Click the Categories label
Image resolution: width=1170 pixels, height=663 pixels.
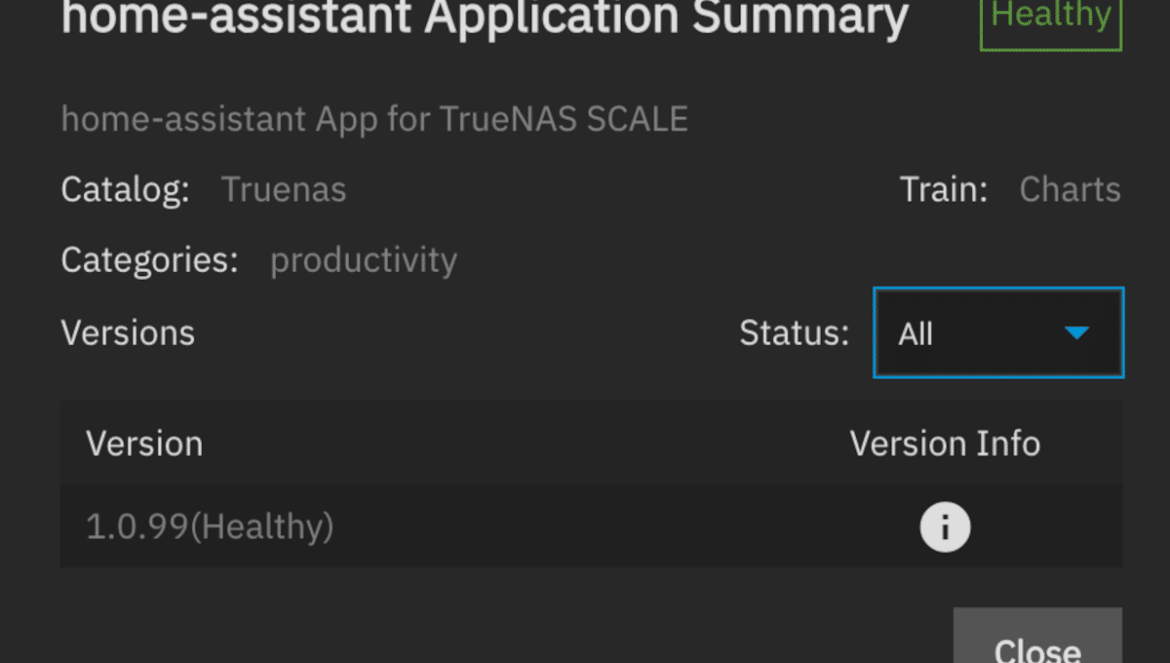149,260
